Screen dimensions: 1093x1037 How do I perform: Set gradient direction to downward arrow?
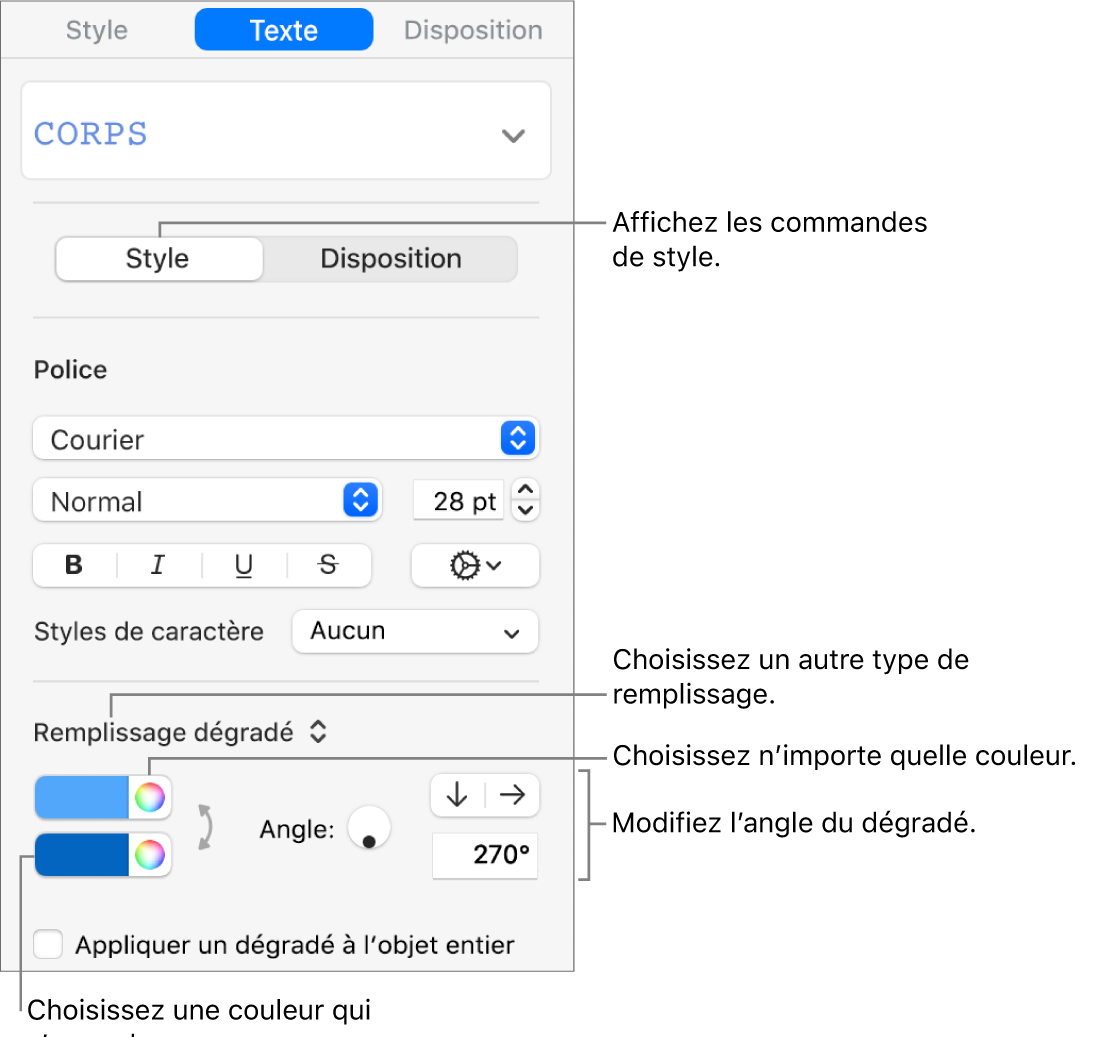click(x=457, y=795)
